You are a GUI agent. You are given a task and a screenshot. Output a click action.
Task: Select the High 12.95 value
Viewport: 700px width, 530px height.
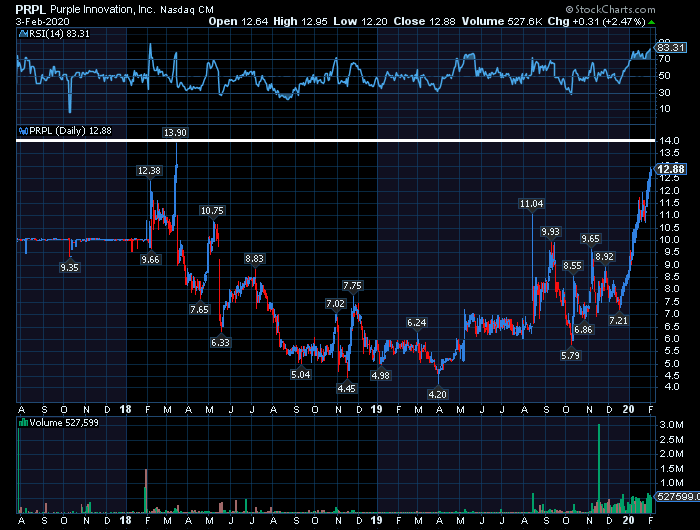click(300, 21)
